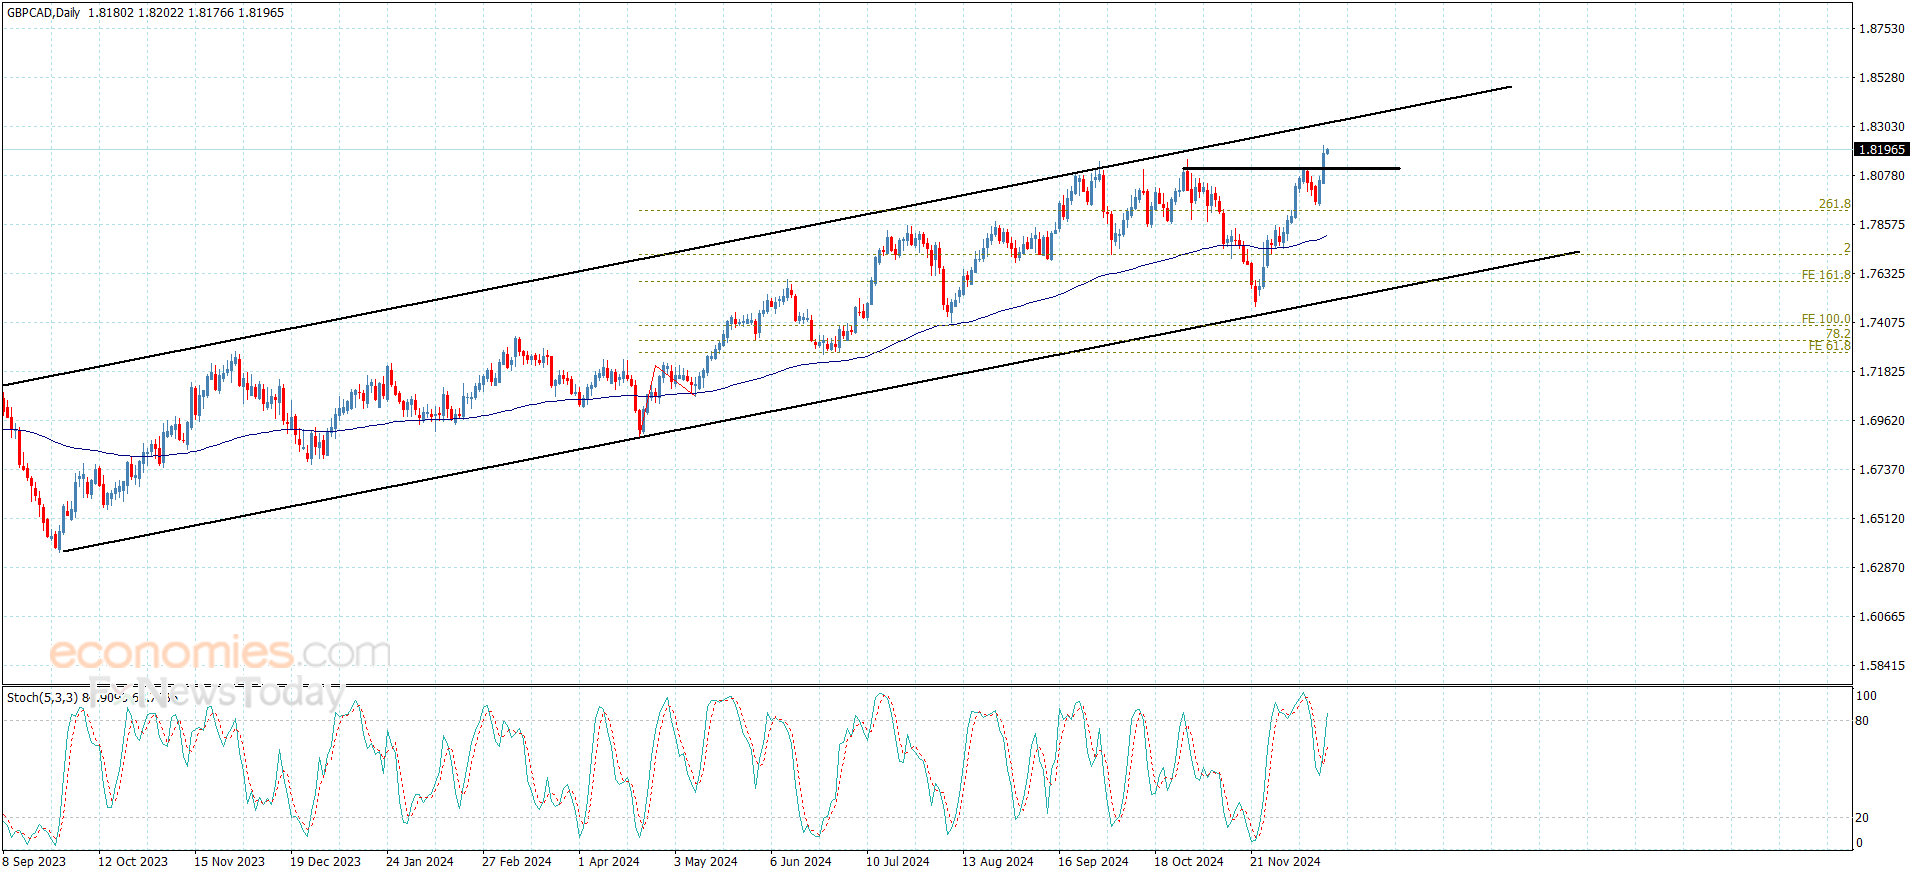
Task: Click the 18 Oct 2024 date label
Action: [x=1189, y=862]
